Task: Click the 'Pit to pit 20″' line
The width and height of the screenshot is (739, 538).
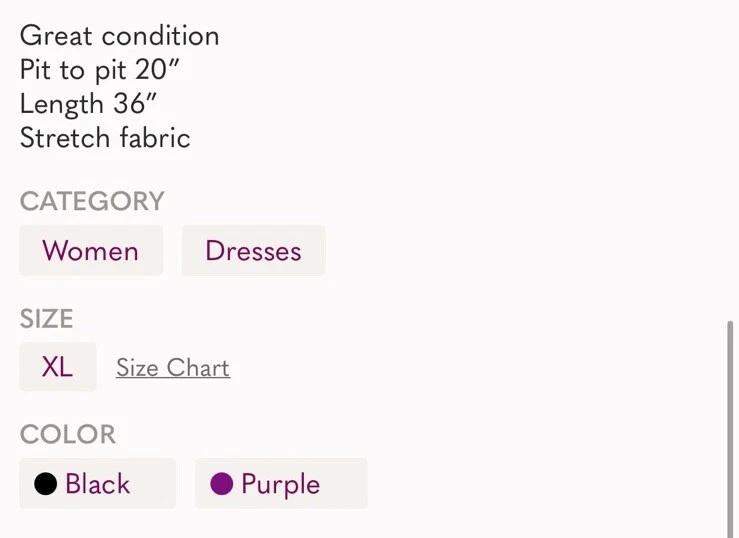Action: click(x=100, y=70)
